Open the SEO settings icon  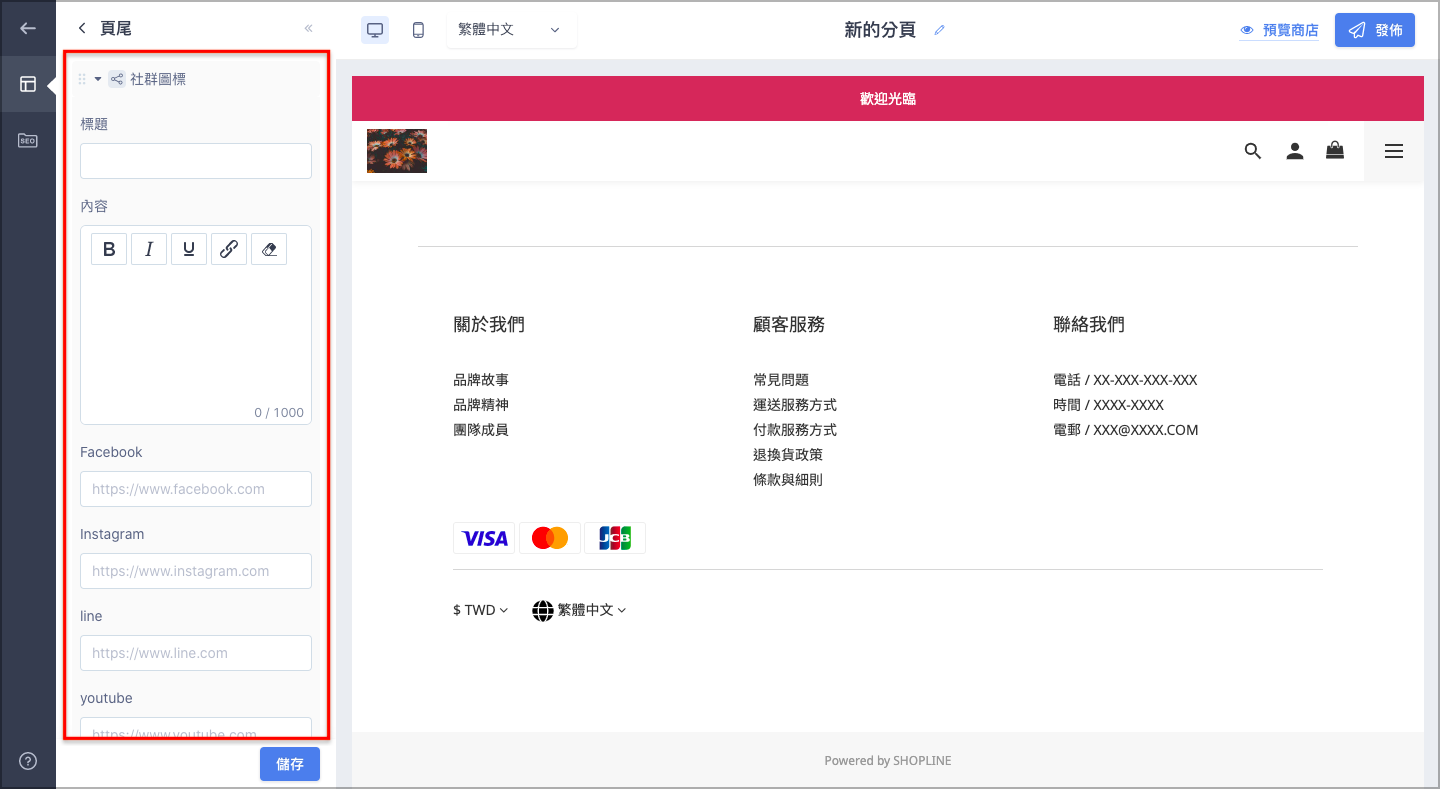28,141
